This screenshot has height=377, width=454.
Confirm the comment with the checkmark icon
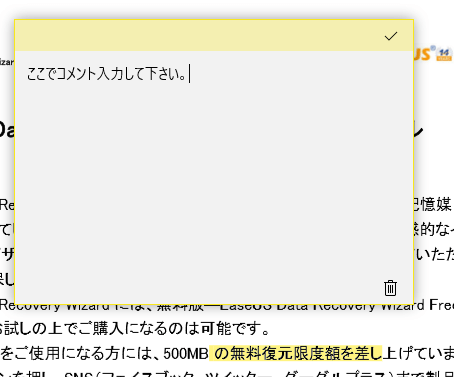coord(391,36)
